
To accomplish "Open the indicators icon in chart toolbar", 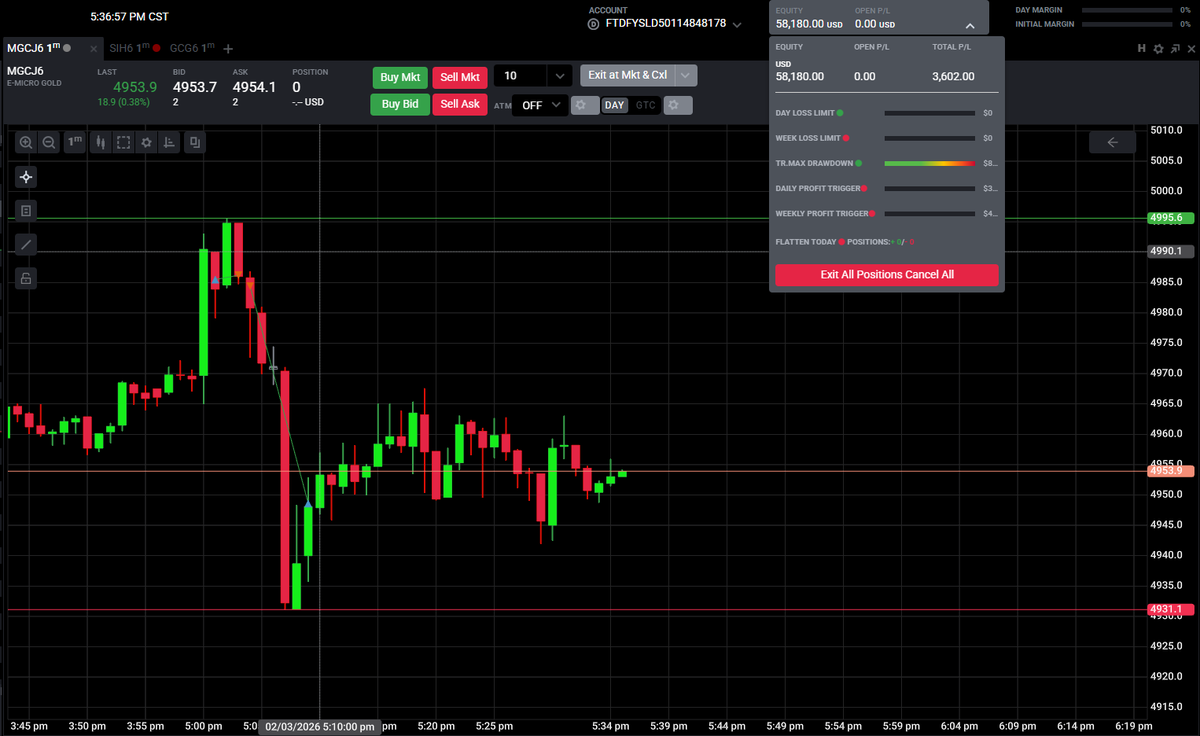I will 169,143.
